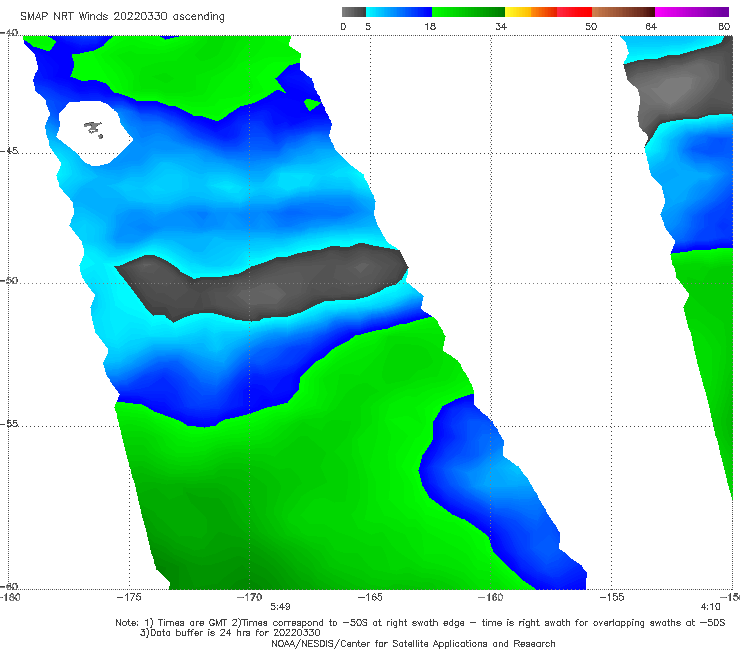Click the small island shape in the white gap
740x650 pixels.
[x=93, y=129]
